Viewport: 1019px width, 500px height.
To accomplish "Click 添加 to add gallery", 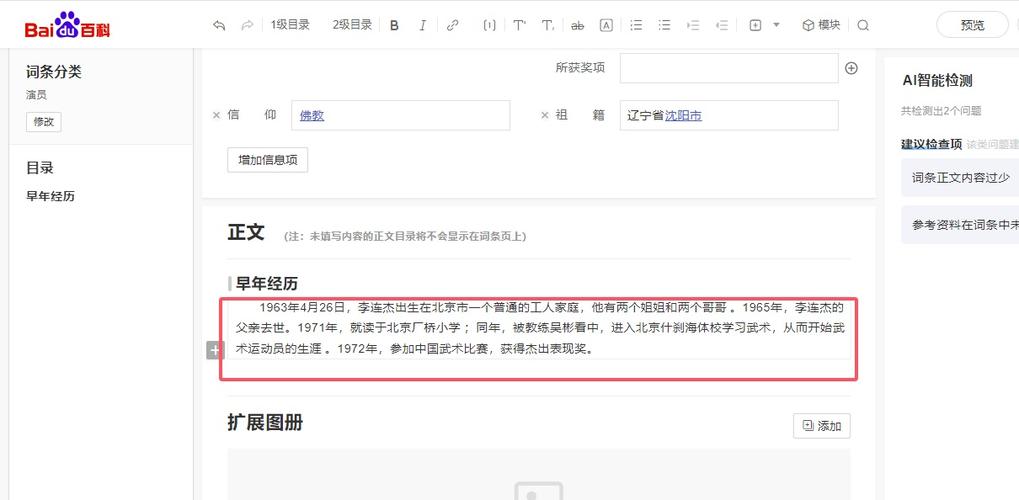I will [x=822, y=426].
